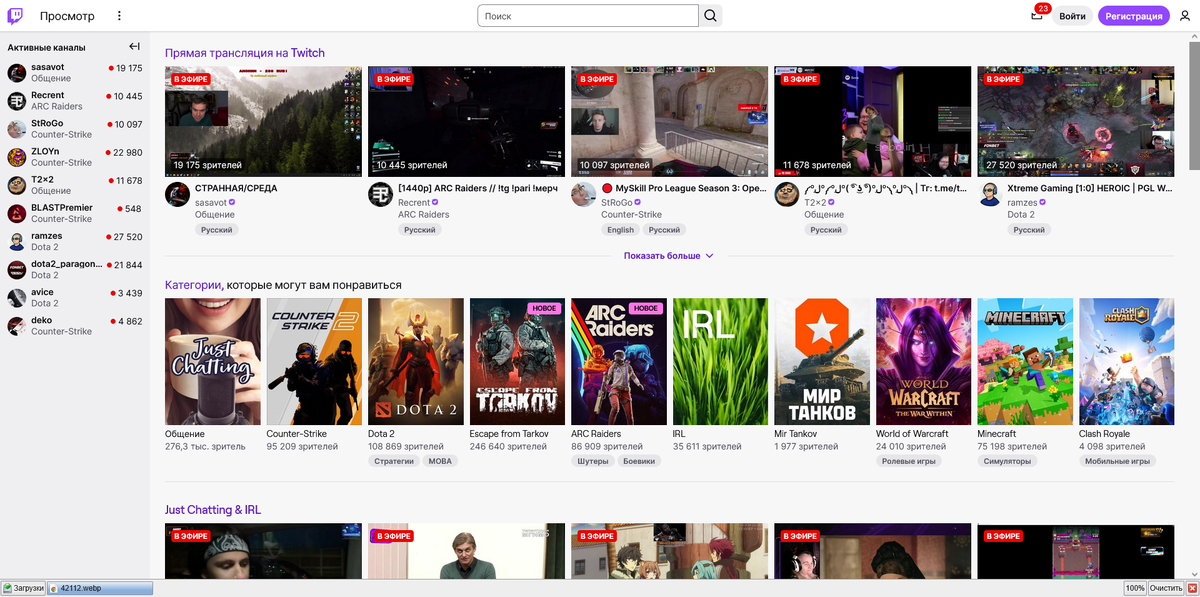
Task: Open Escape from Tarkov category cover
Action: pyautogui.click(x=517, y=362)
